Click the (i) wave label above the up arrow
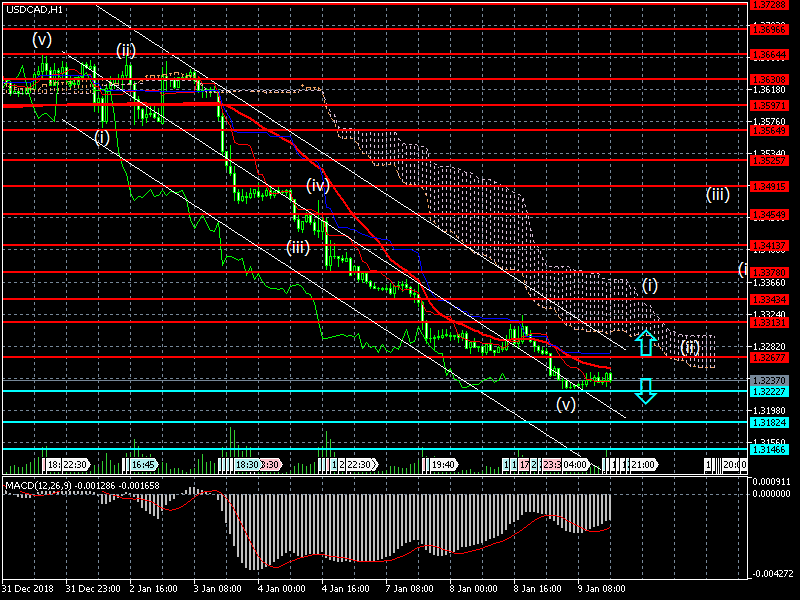Image resolution: width=800 pixels, height=600 pixels. (649, 285)
